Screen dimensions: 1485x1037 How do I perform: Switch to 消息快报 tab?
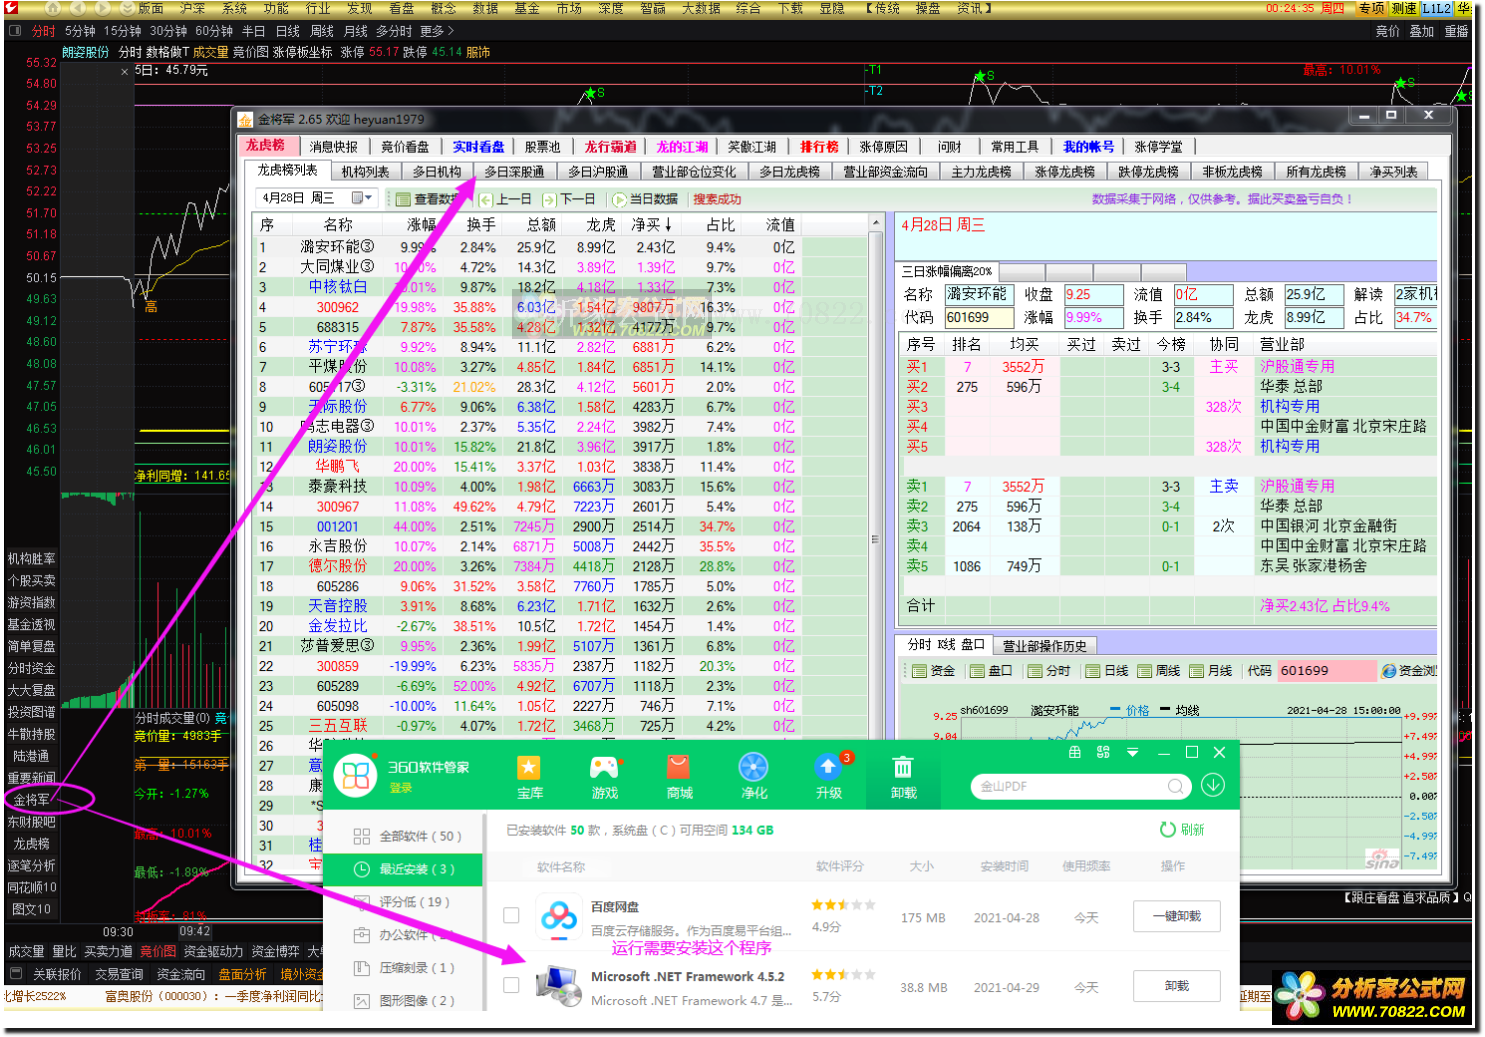click(x=333, y=147)
